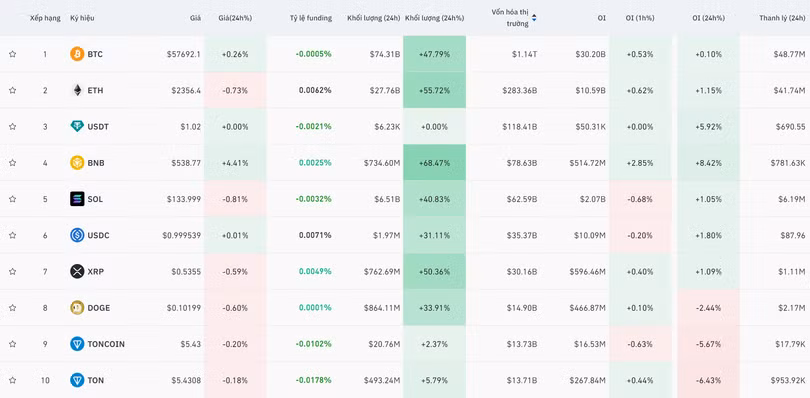Sort by OI (1h%) column header
The width and height of the screenshot is (810, 398).
640,18
